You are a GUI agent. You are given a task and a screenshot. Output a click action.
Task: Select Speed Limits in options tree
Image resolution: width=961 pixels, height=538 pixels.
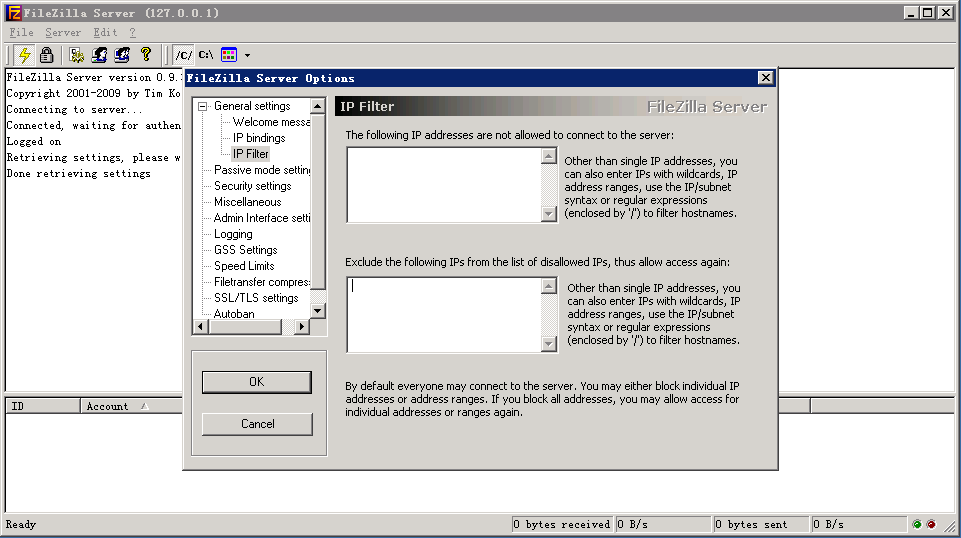coord(244,266)
